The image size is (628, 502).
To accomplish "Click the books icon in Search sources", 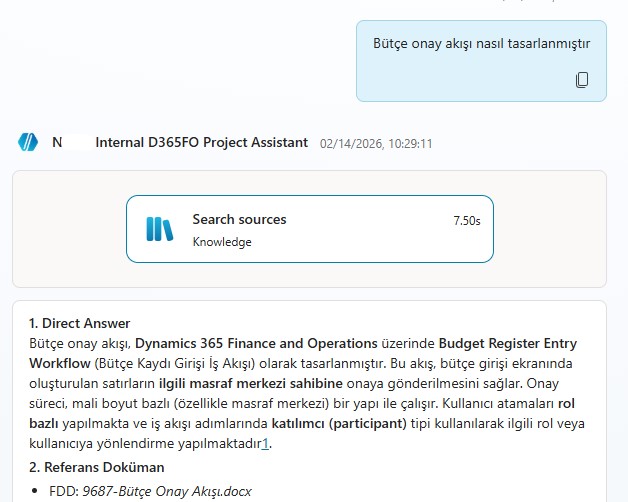I will tap(160, 229).
